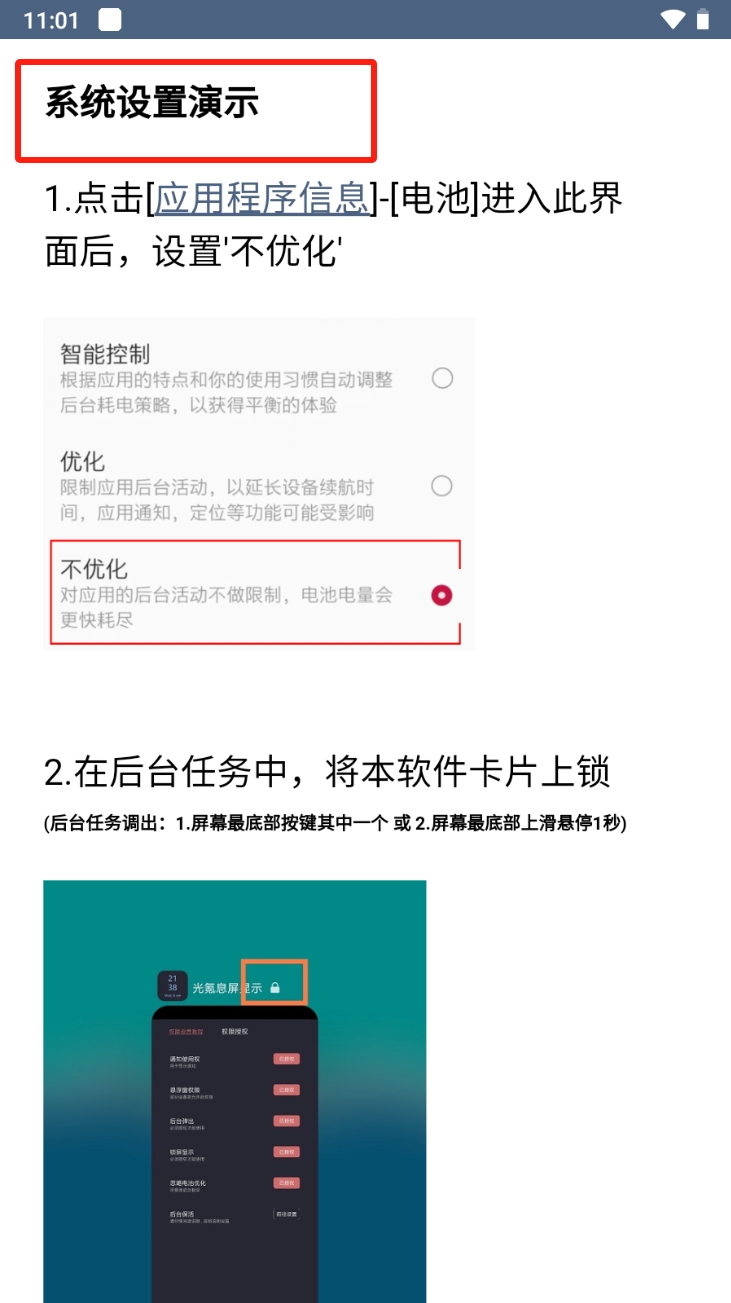
Task: Tap the 系统设置演示 title
Action: (152, 103)
